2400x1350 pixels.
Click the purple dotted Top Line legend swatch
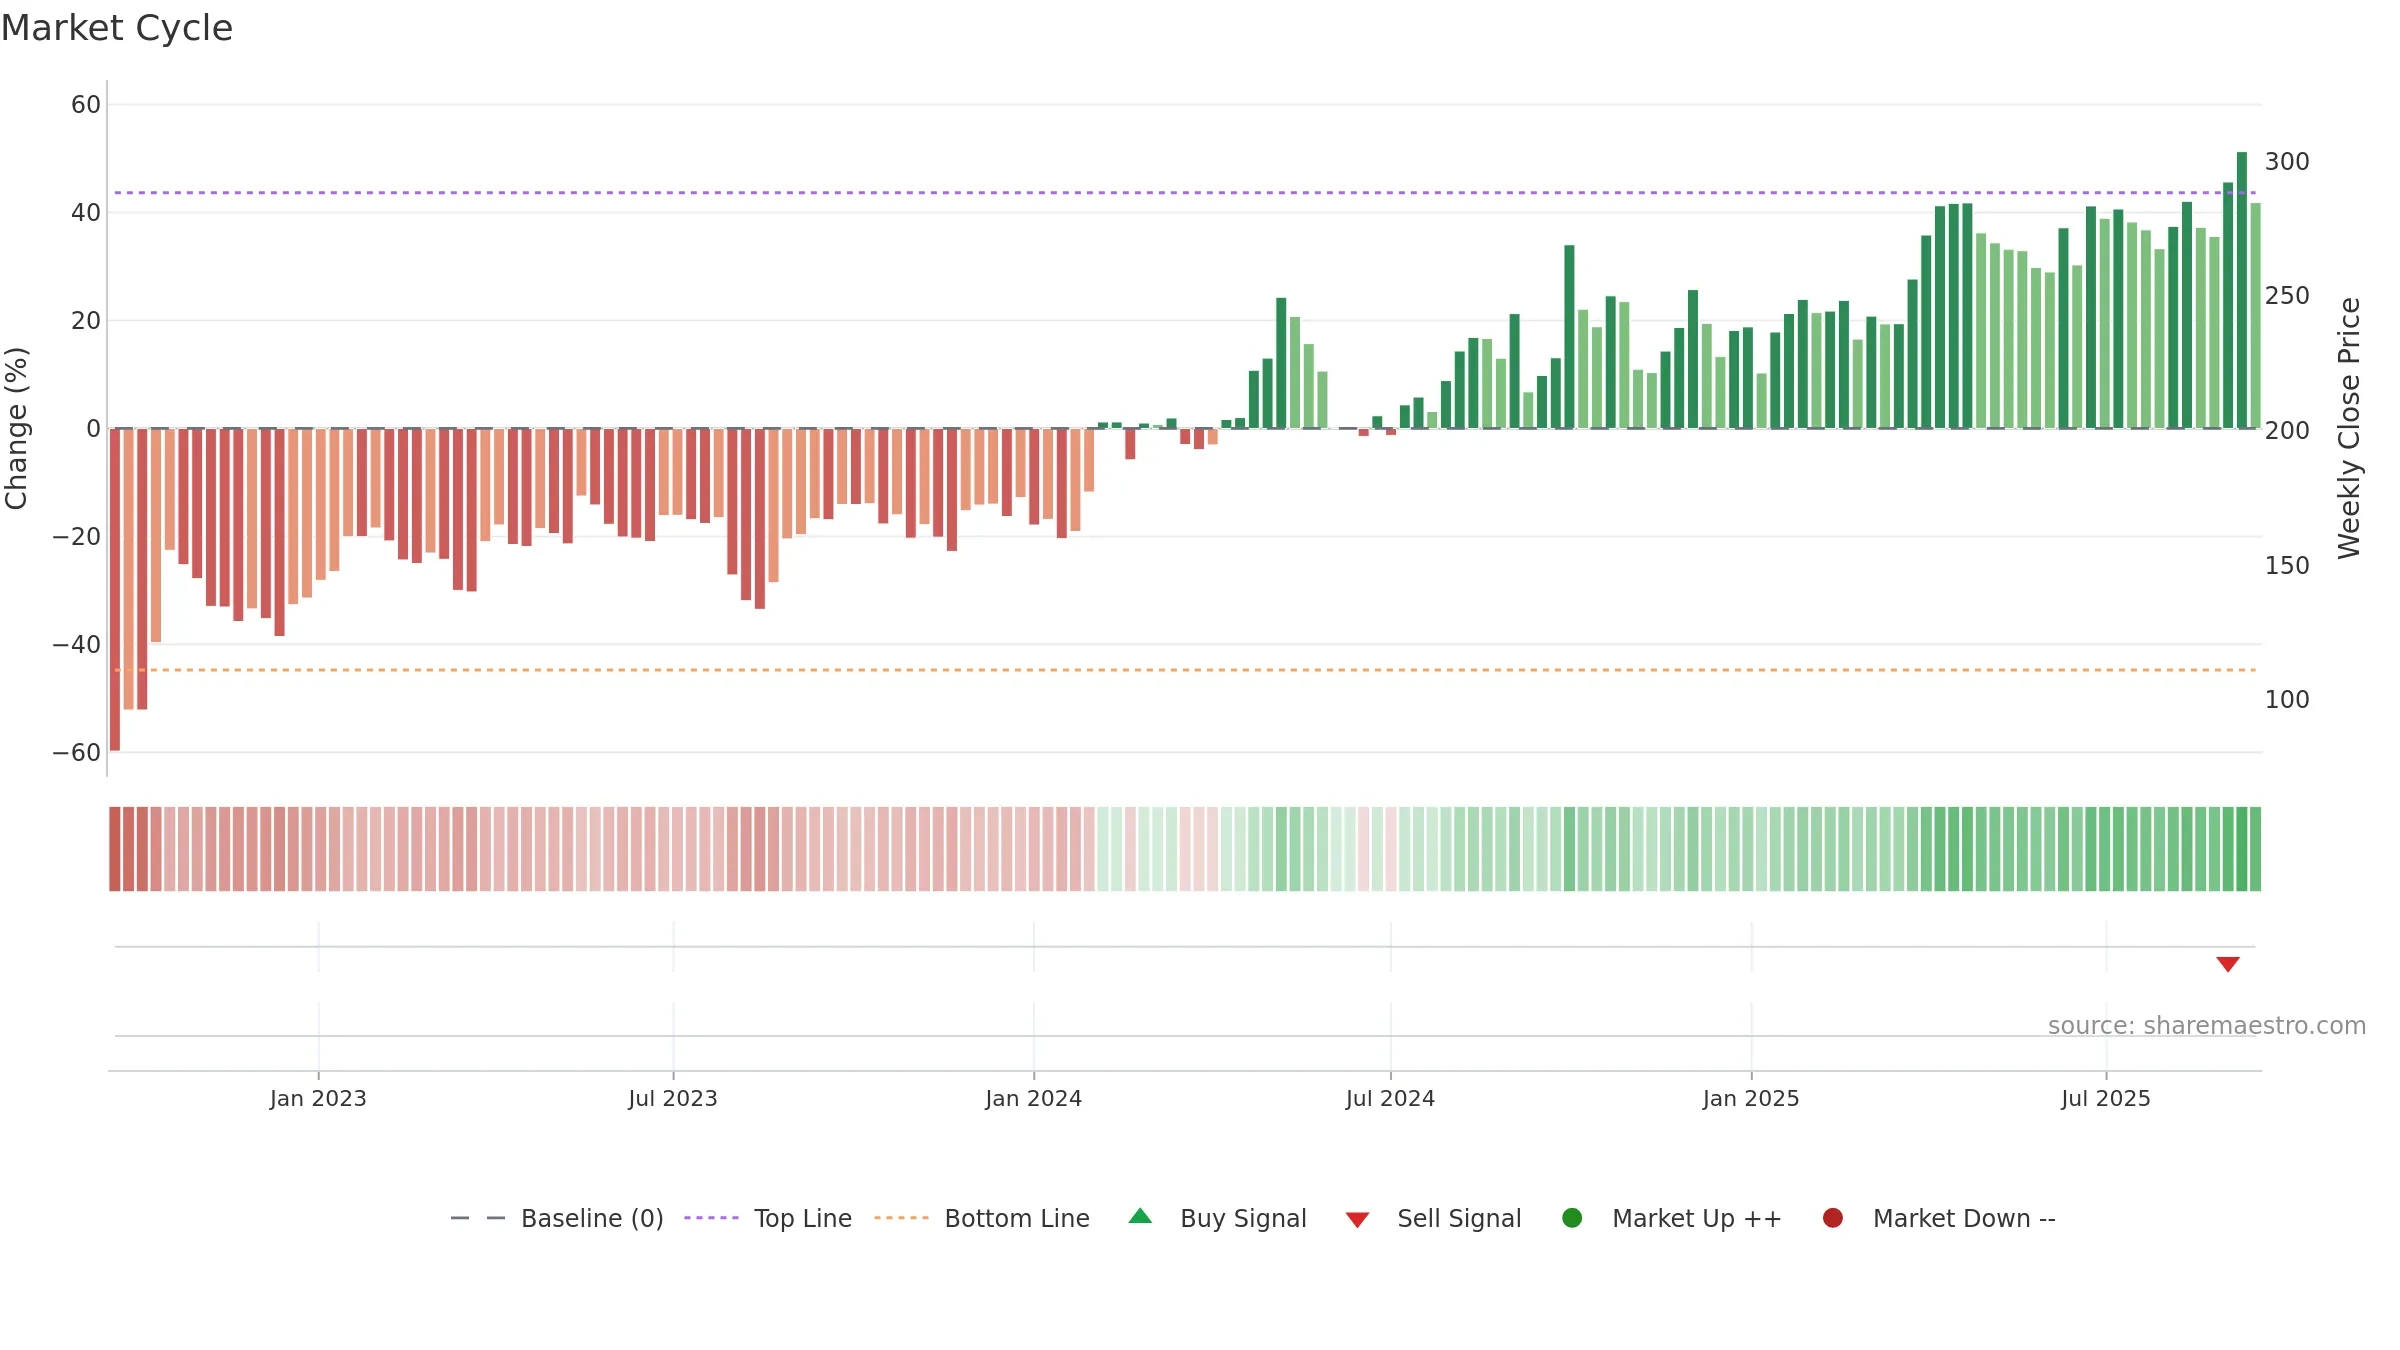coord(711,1218)
